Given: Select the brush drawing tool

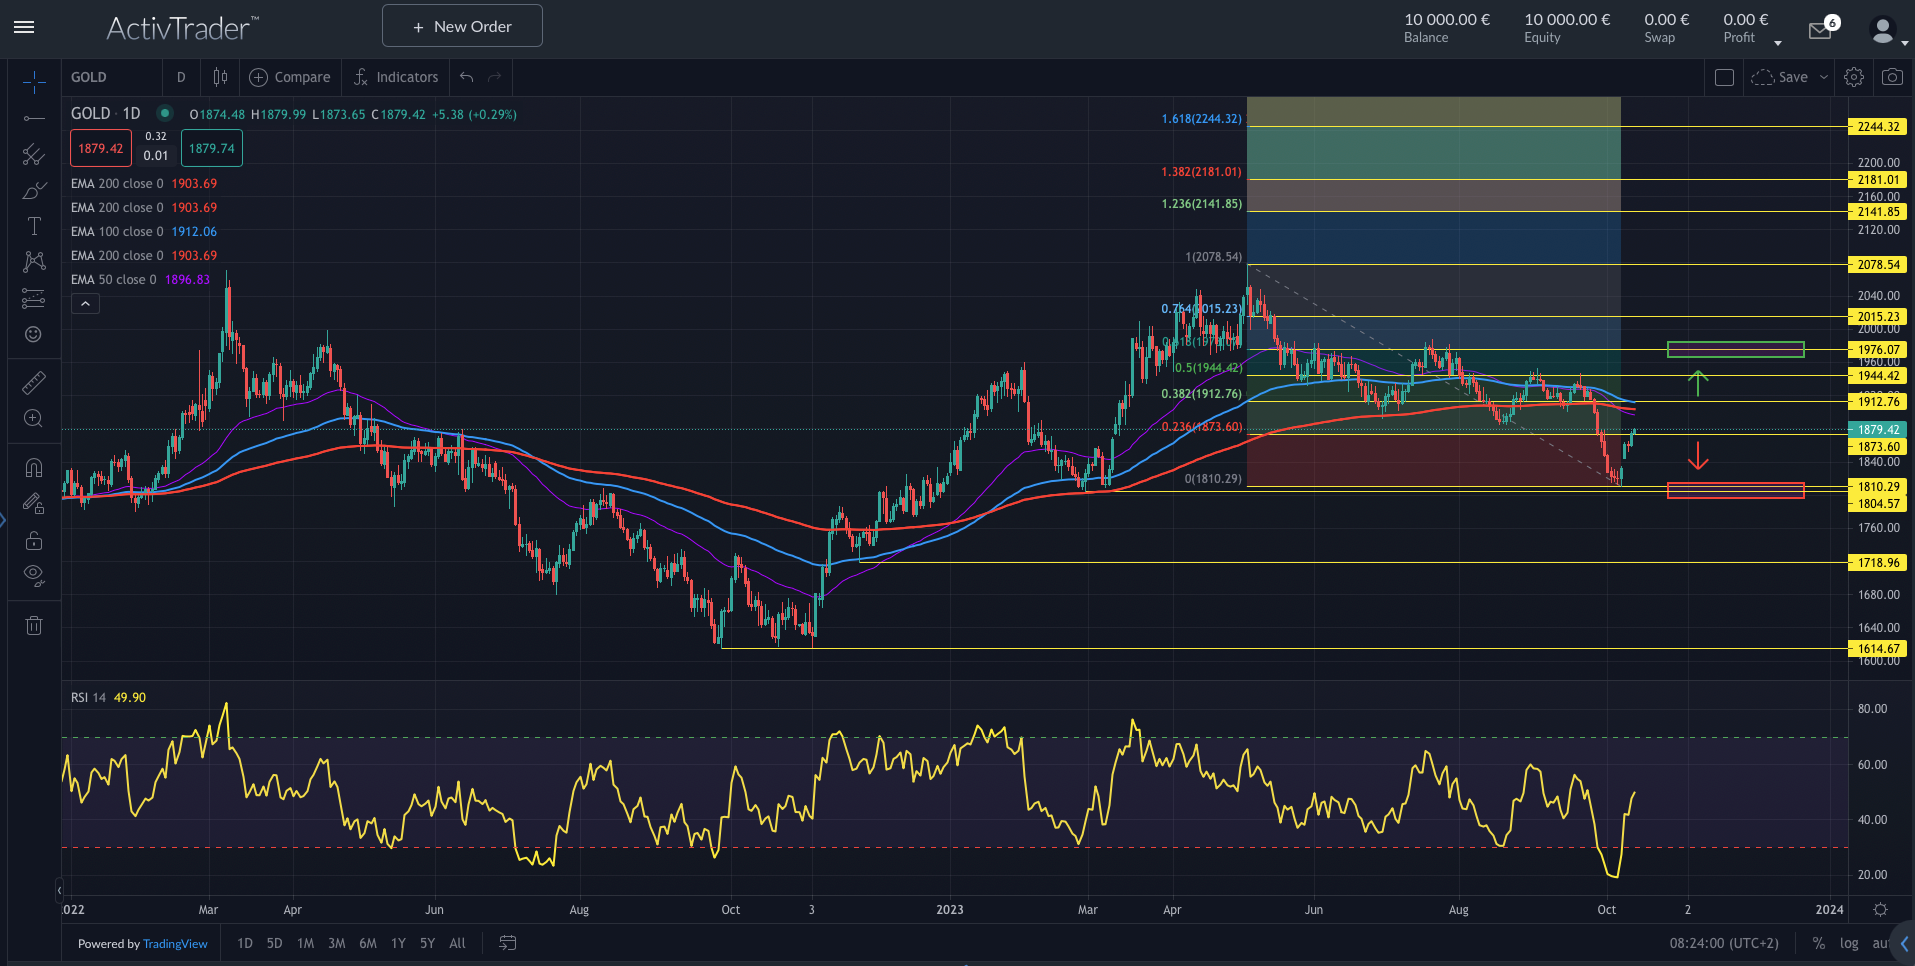Looking at the screenshot, I should (33, 190).
